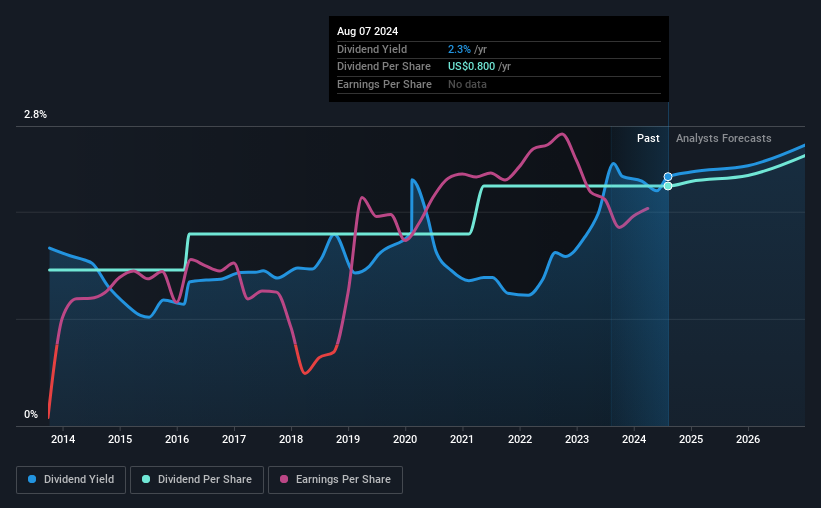Click the 2019 x-axis year label
This screenshot has width=821, height=508.
coord(348,439)
